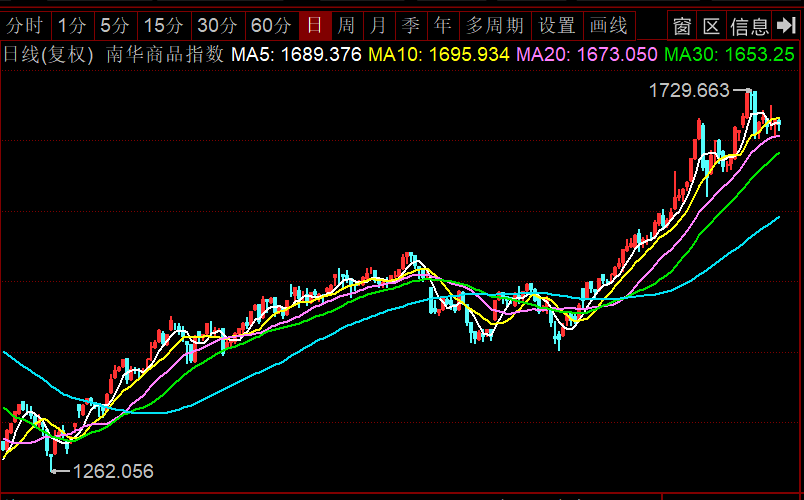Select the 60分 period tab
Viewport: 804px width, 500px height.
[x=272, y=26]
